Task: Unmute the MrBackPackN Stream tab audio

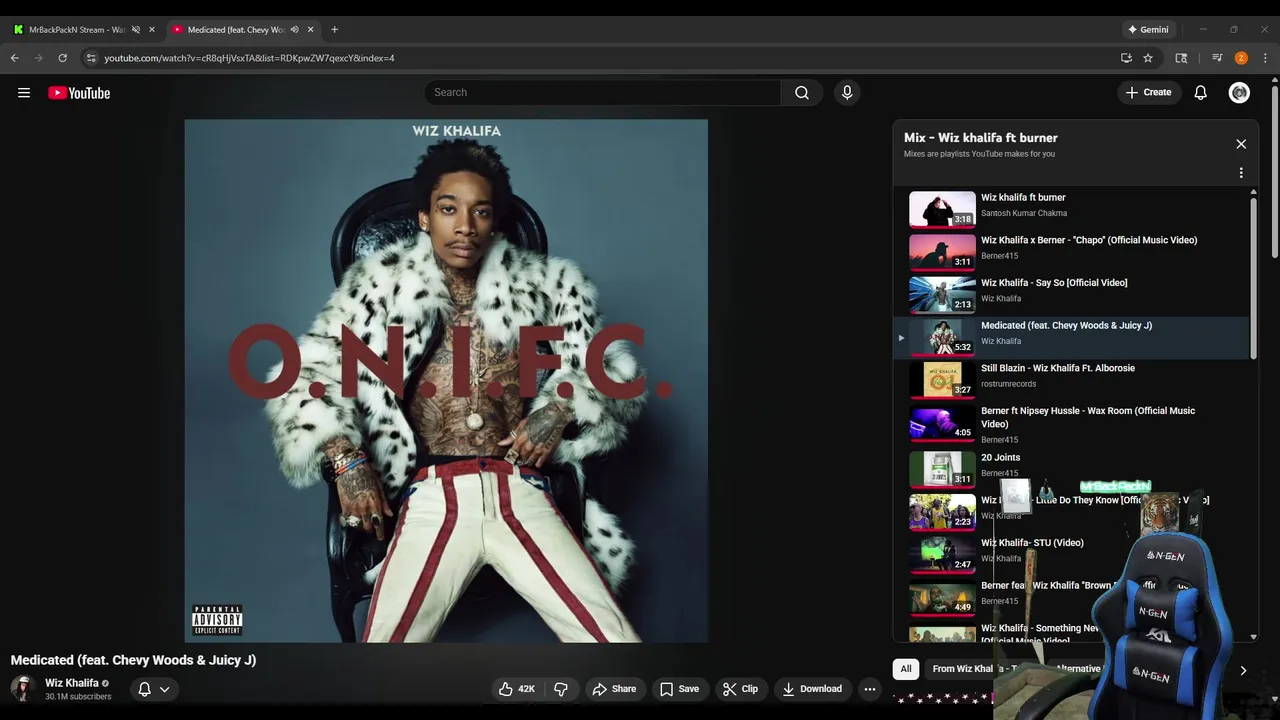Action: click(136, 30)
